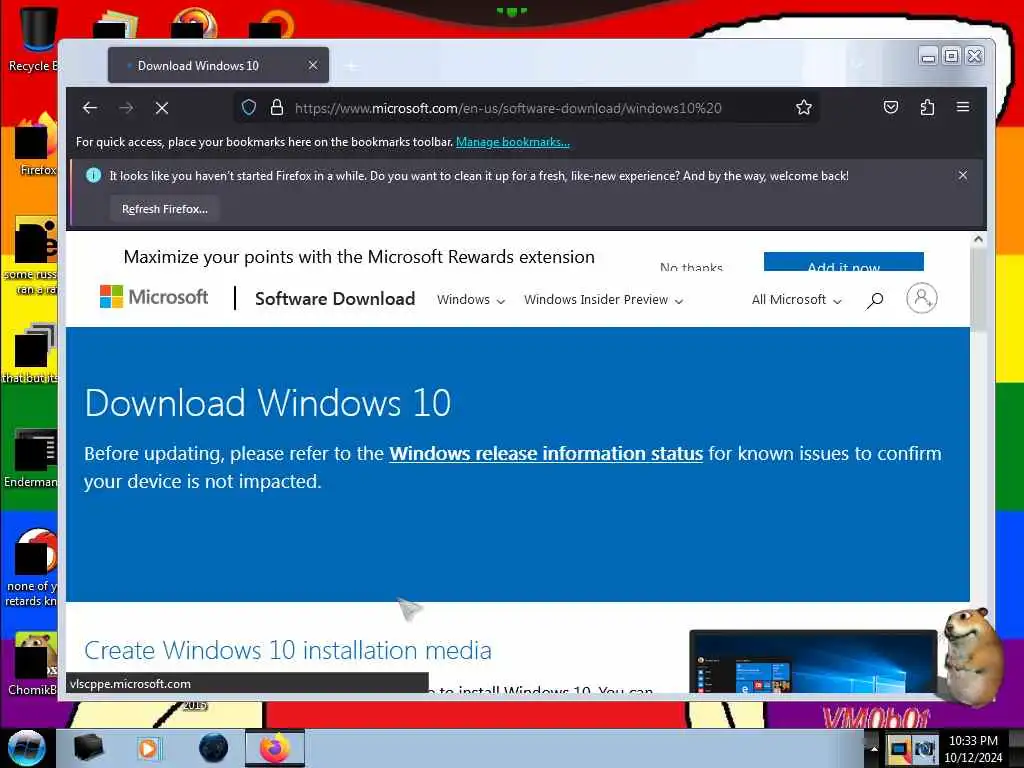Open the black box icon on taskbar
Screen dimensions: 1024x768
[89, 748]
